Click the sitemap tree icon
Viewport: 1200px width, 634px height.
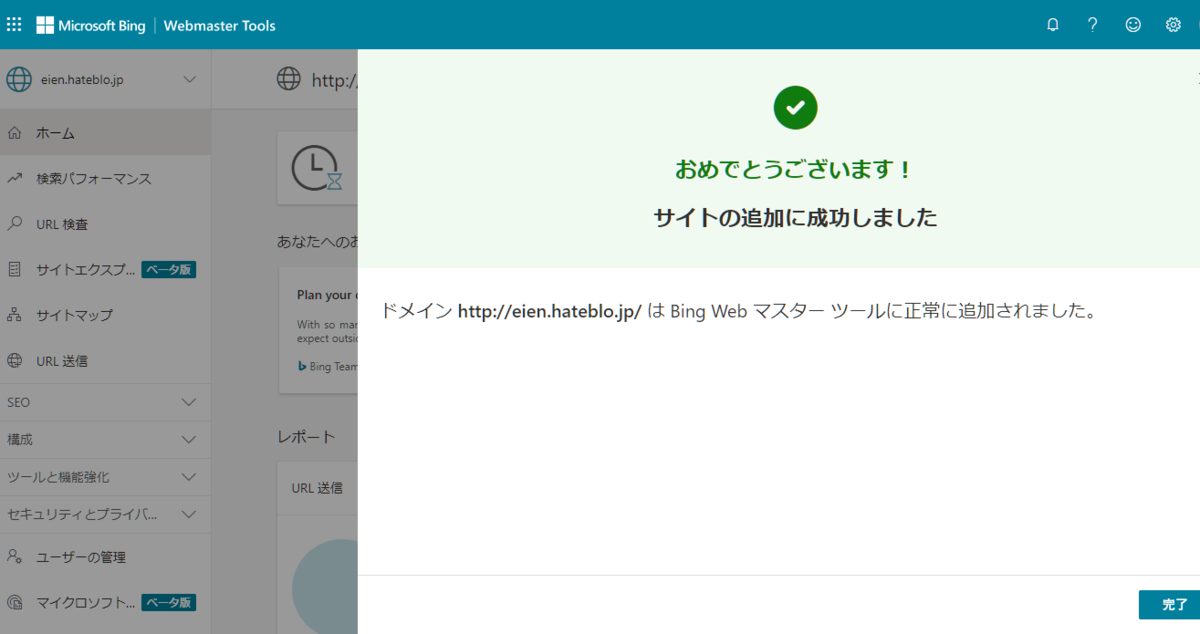point(14,315)
